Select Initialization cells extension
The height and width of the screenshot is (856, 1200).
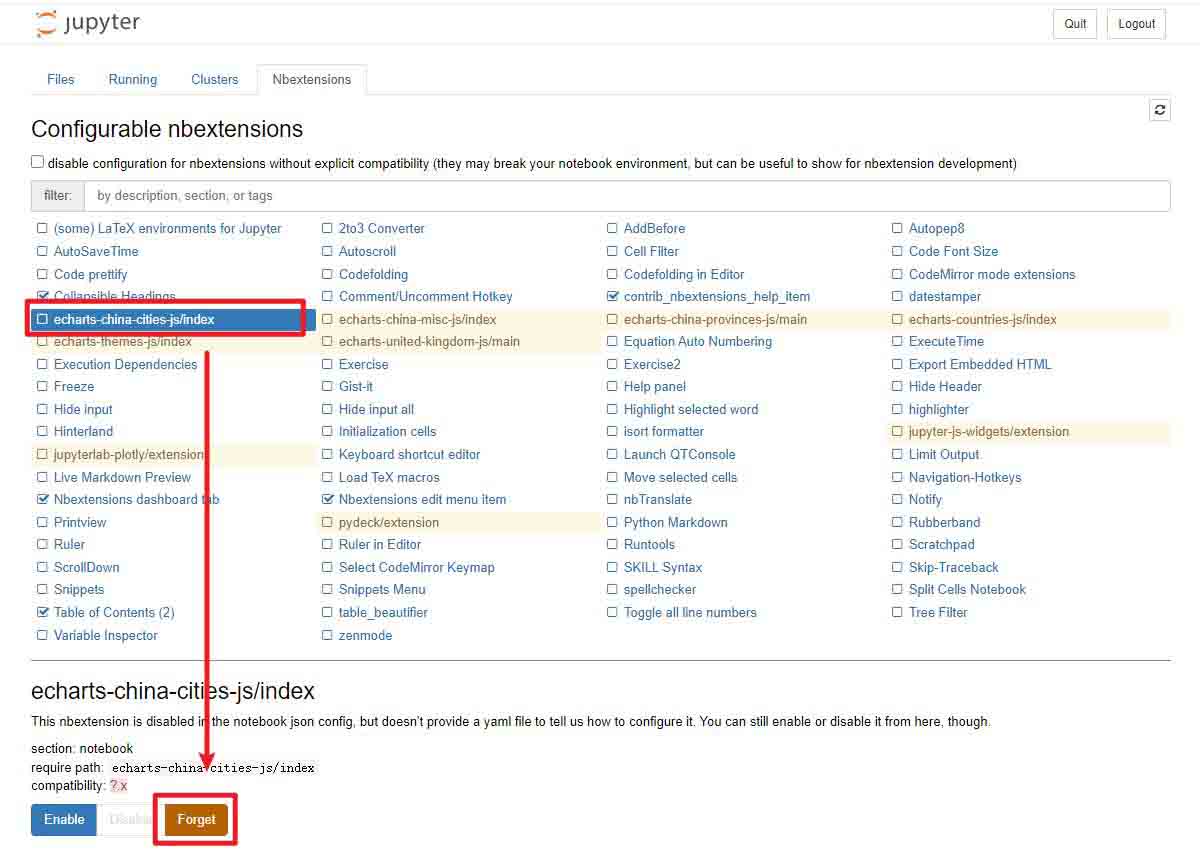click(387, 432)
